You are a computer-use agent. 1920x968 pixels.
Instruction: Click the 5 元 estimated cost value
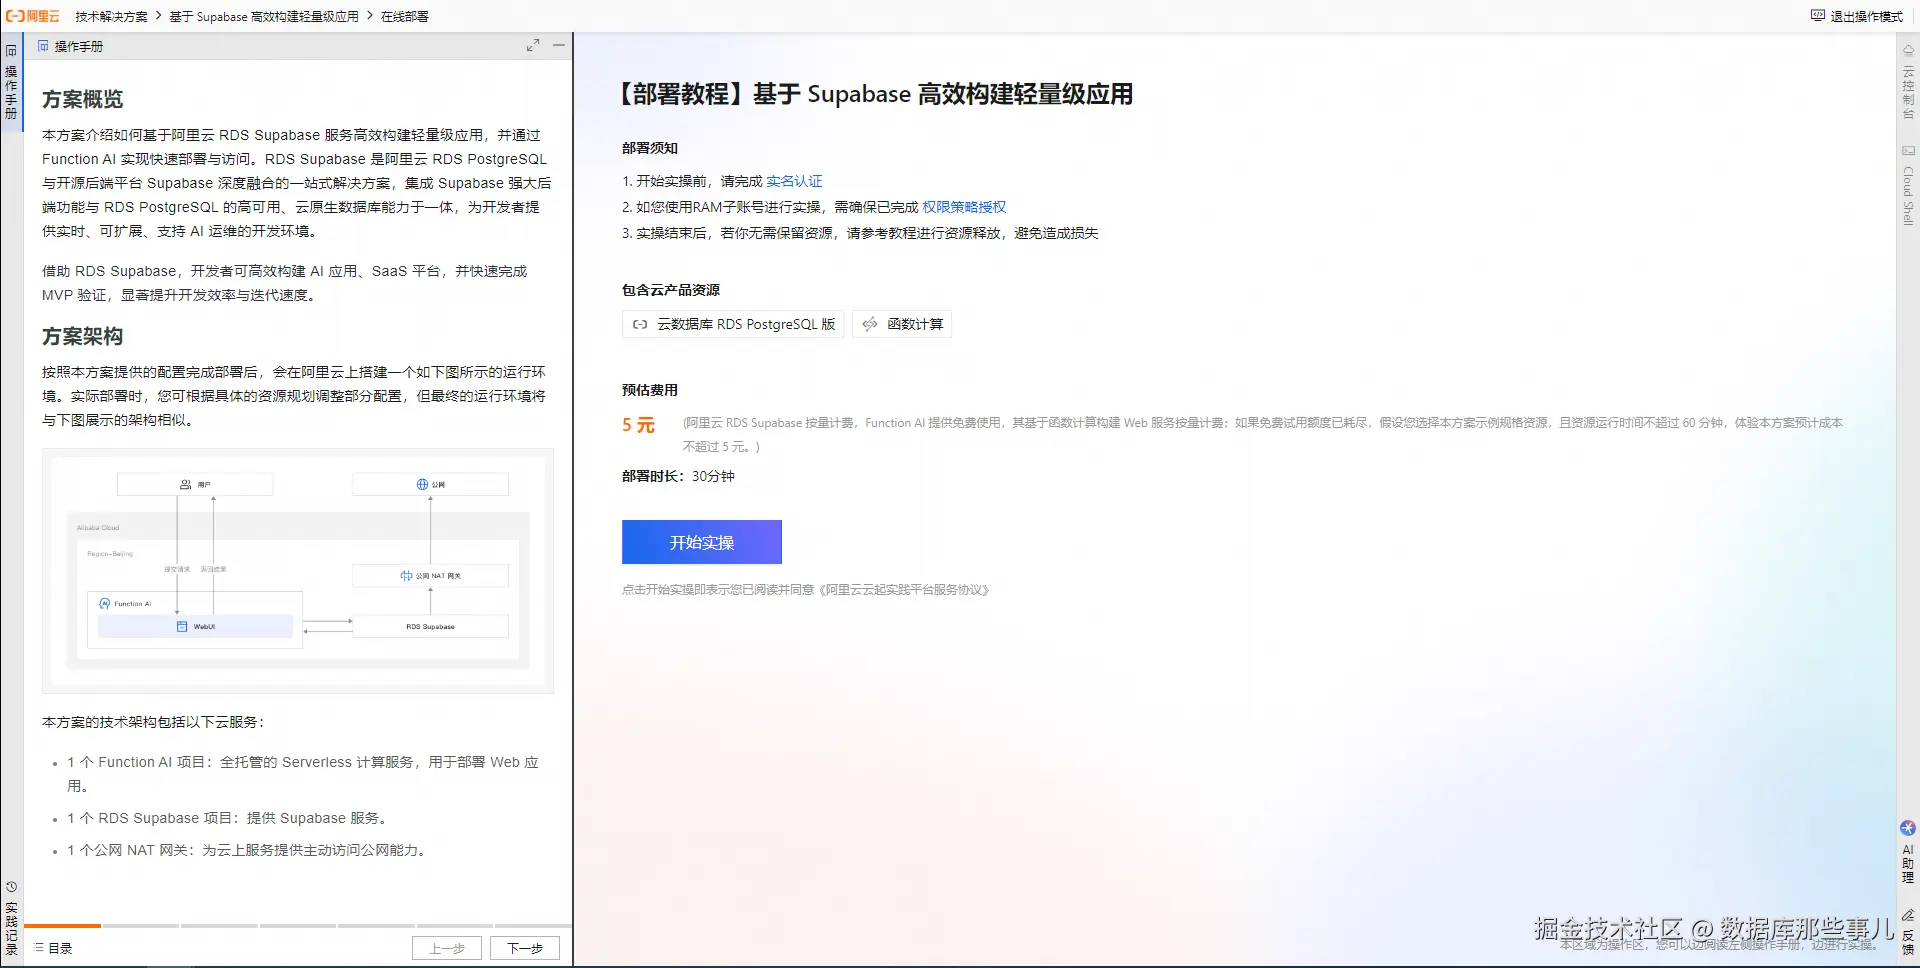click(x=638, y=425)
